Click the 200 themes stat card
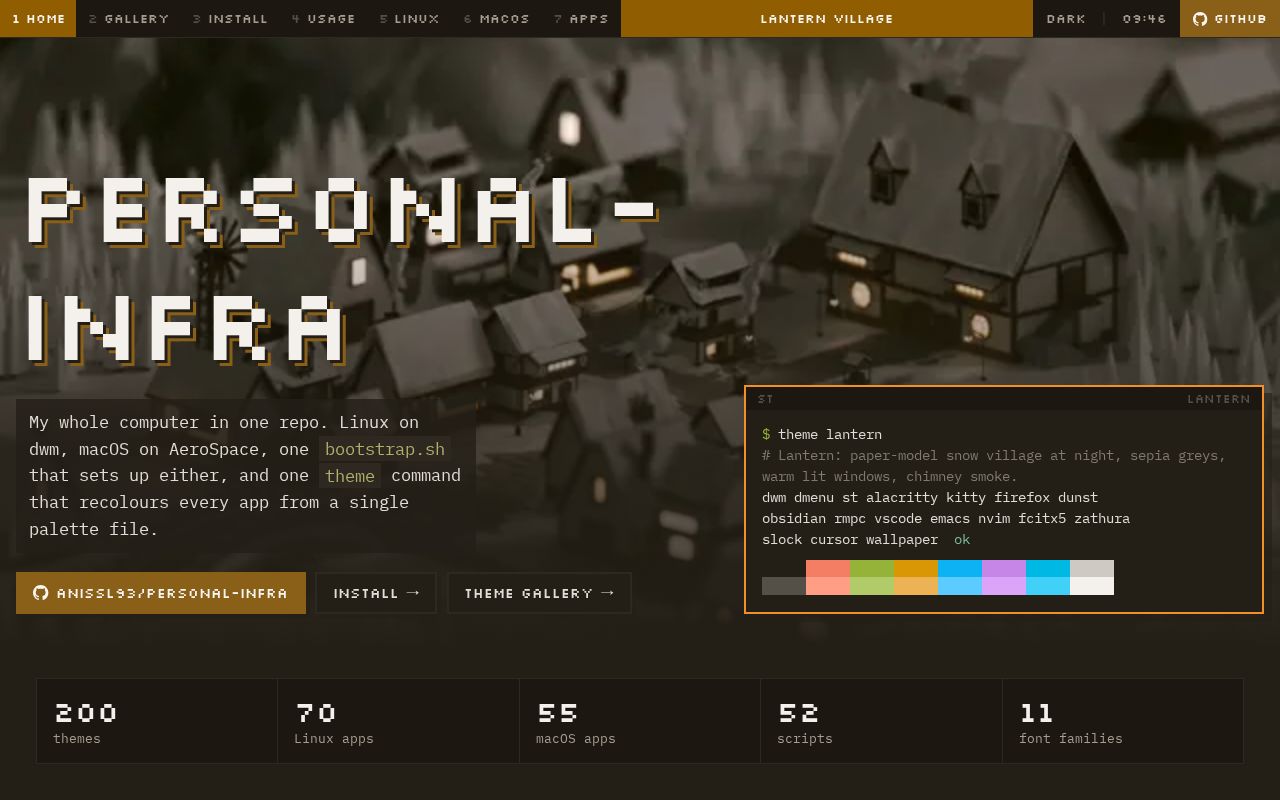The width and height of the screenshot is (1280, 800). click(157, 721)
